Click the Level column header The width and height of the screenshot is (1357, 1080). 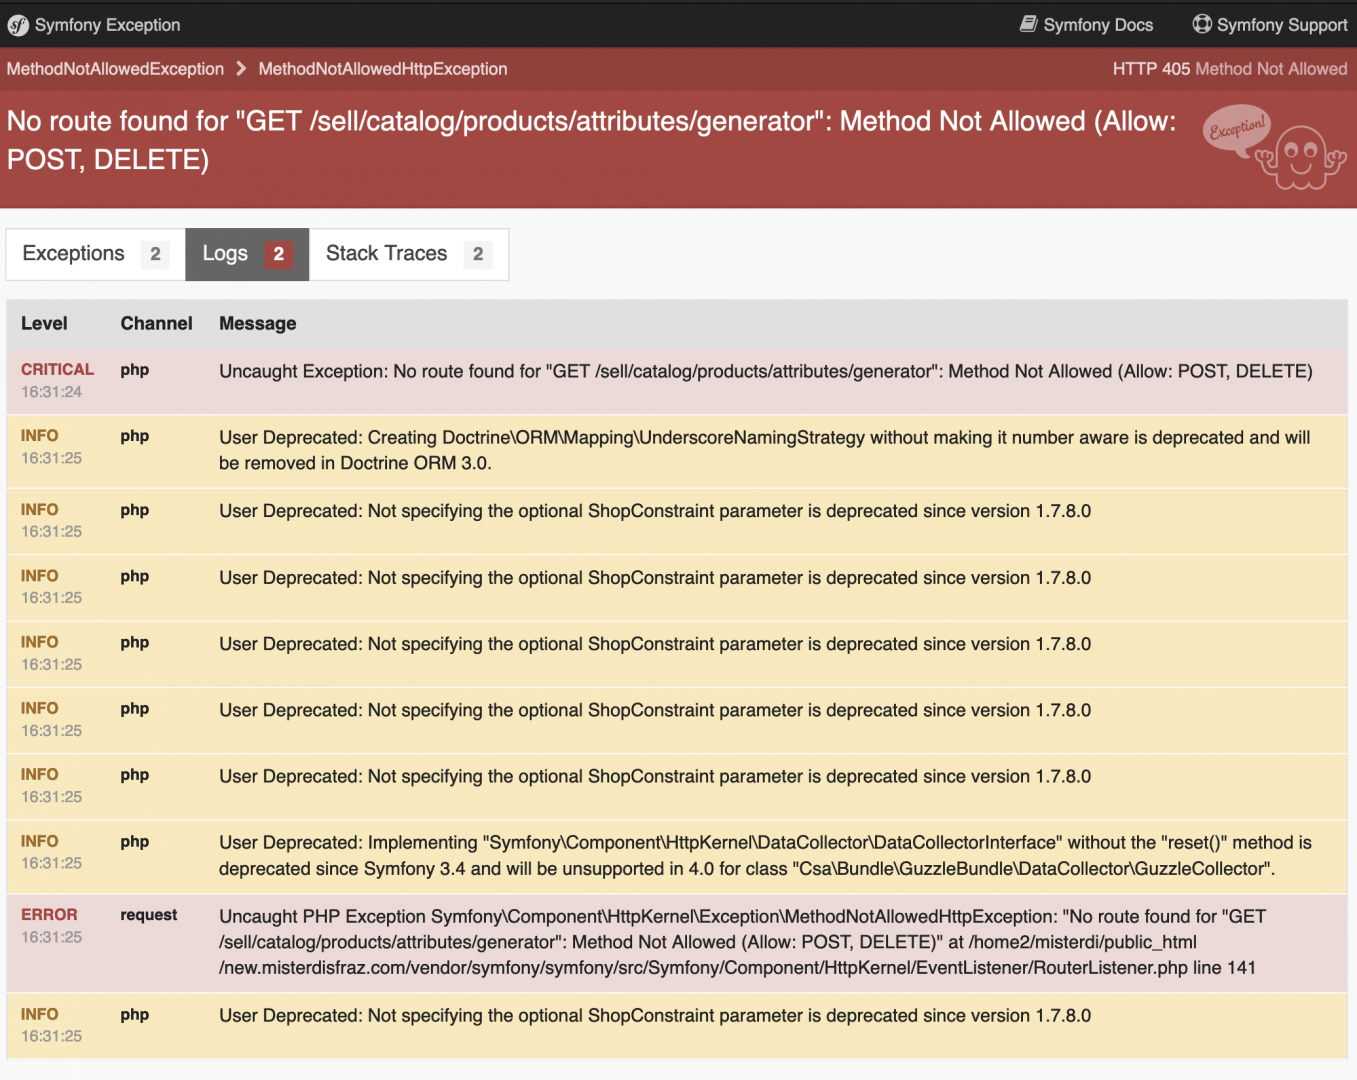[44, 323]
